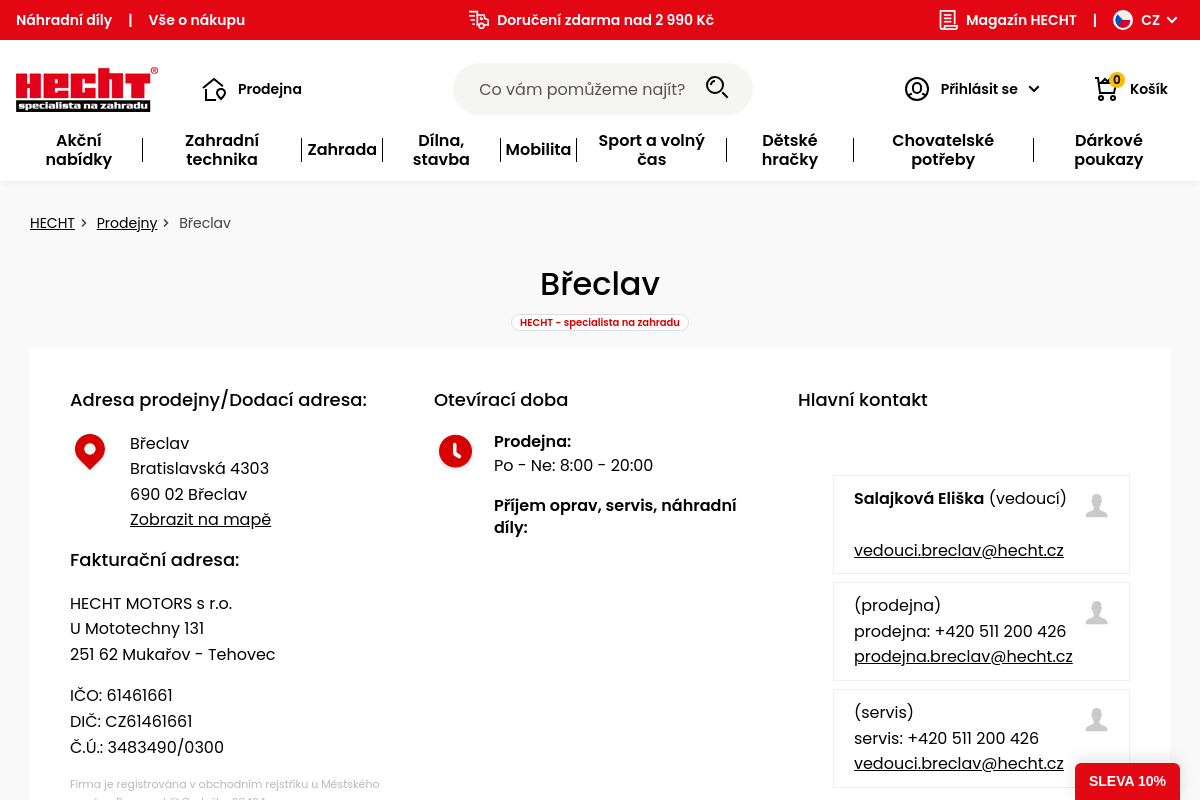
Task: Click the Břeclav page heading
Action: (x=600, y=284)
